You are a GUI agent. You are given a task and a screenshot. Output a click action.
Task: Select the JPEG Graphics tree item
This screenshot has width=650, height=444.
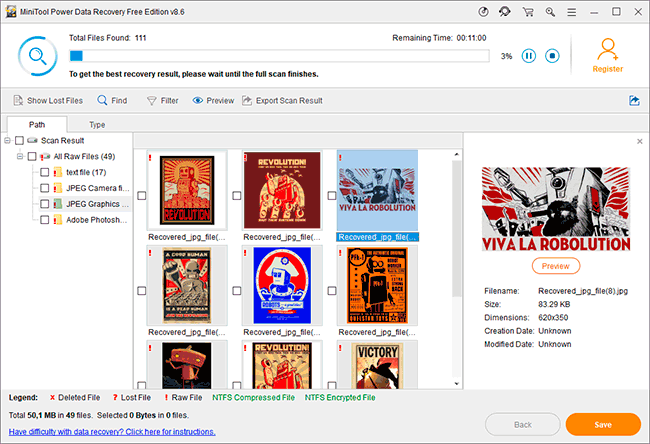click(97, 204)
